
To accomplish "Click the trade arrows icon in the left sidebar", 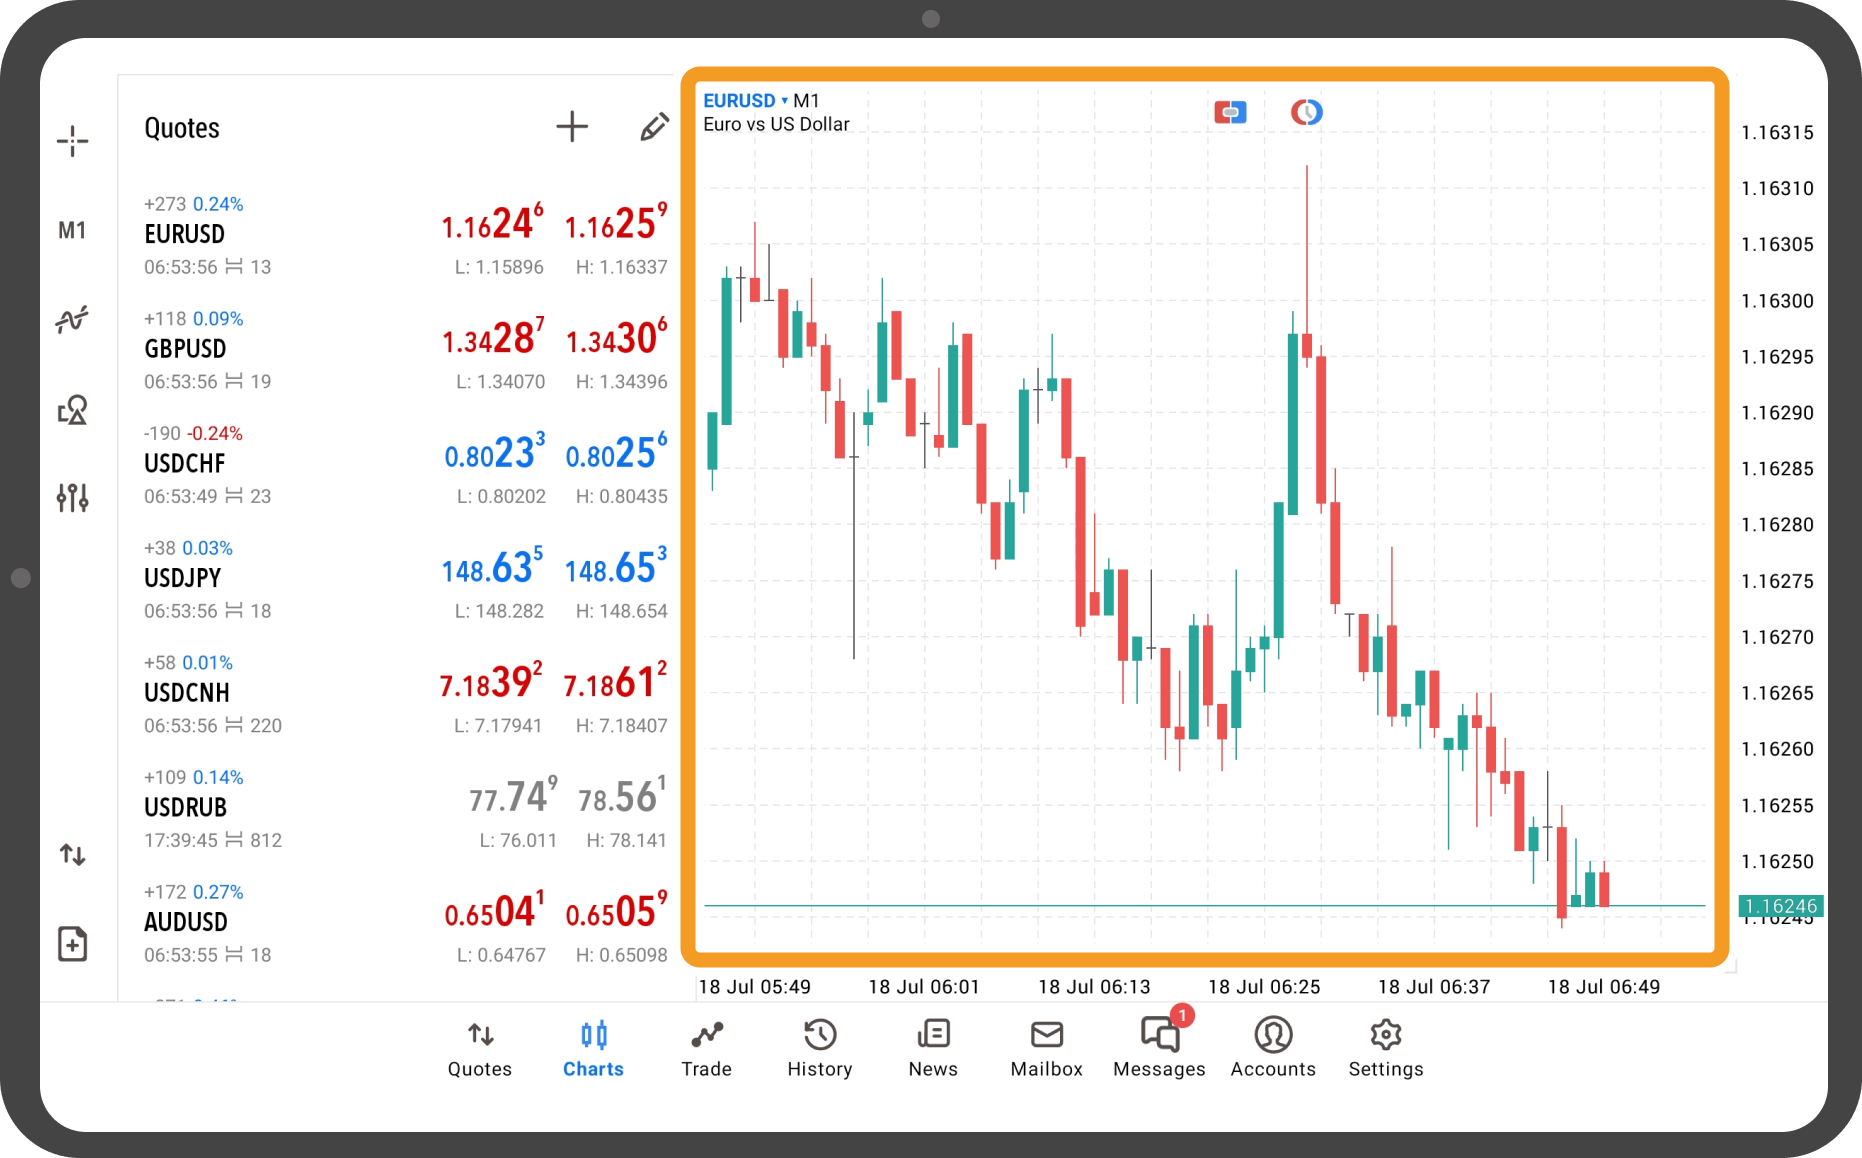I will point(72,854).
